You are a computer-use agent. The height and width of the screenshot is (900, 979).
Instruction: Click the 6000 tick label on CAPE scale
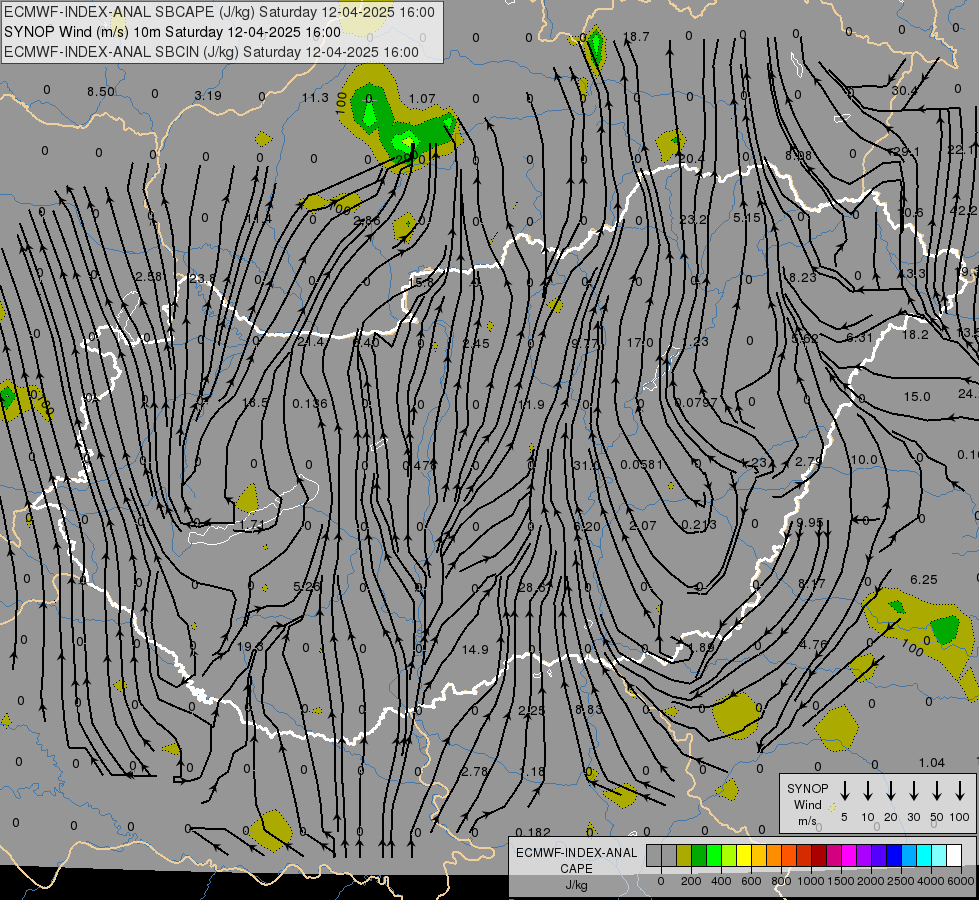click(960, 881)
